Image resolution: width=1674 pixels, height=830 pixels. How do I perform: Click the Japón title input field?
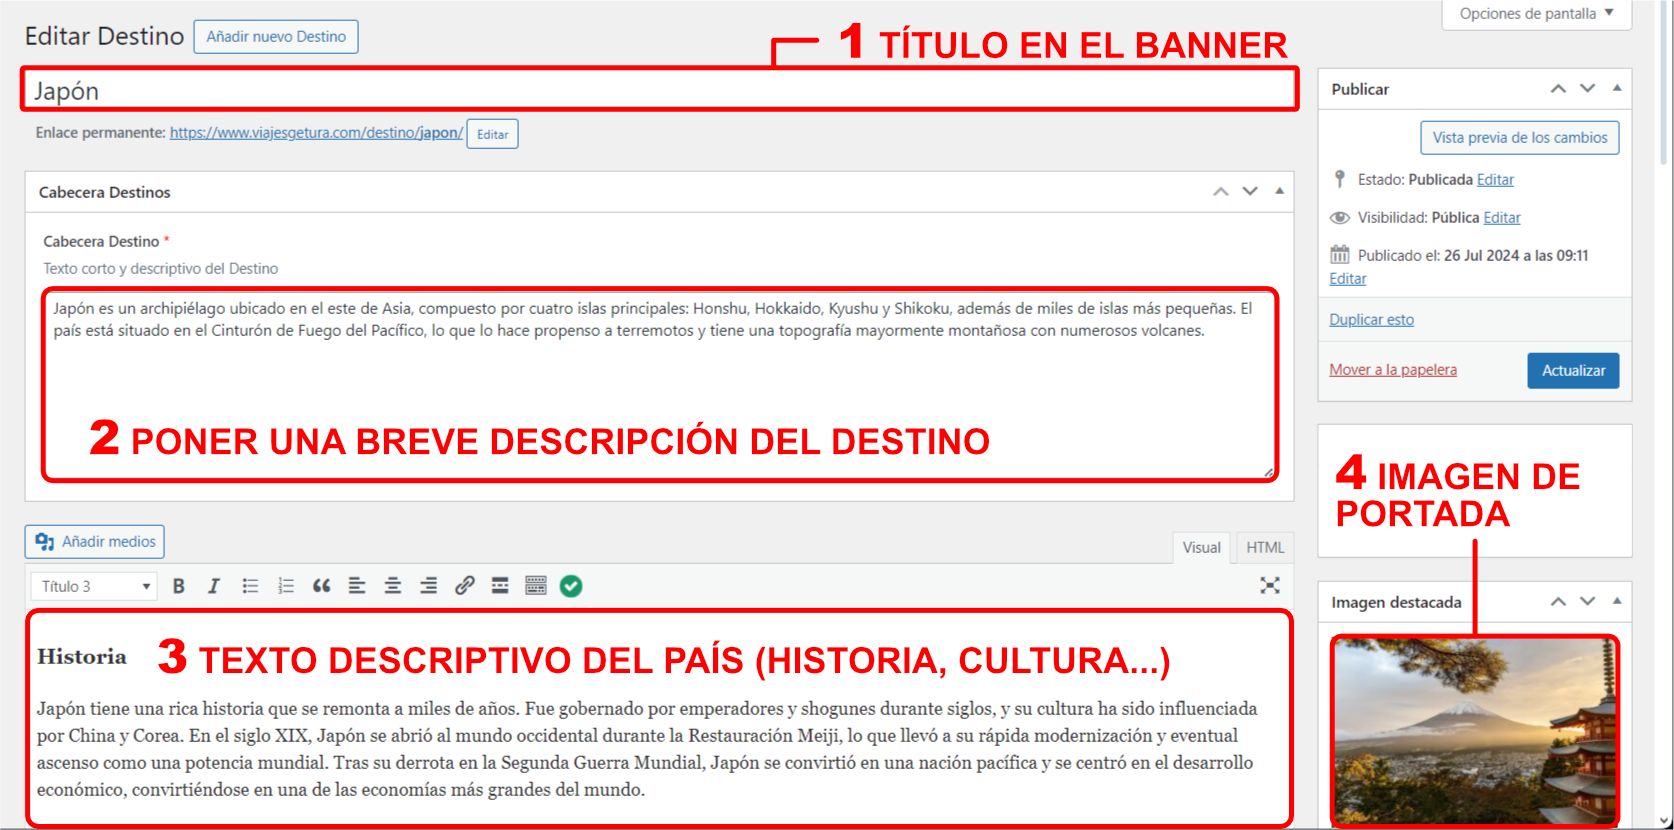pyautogui.click(x=659, y=90)
